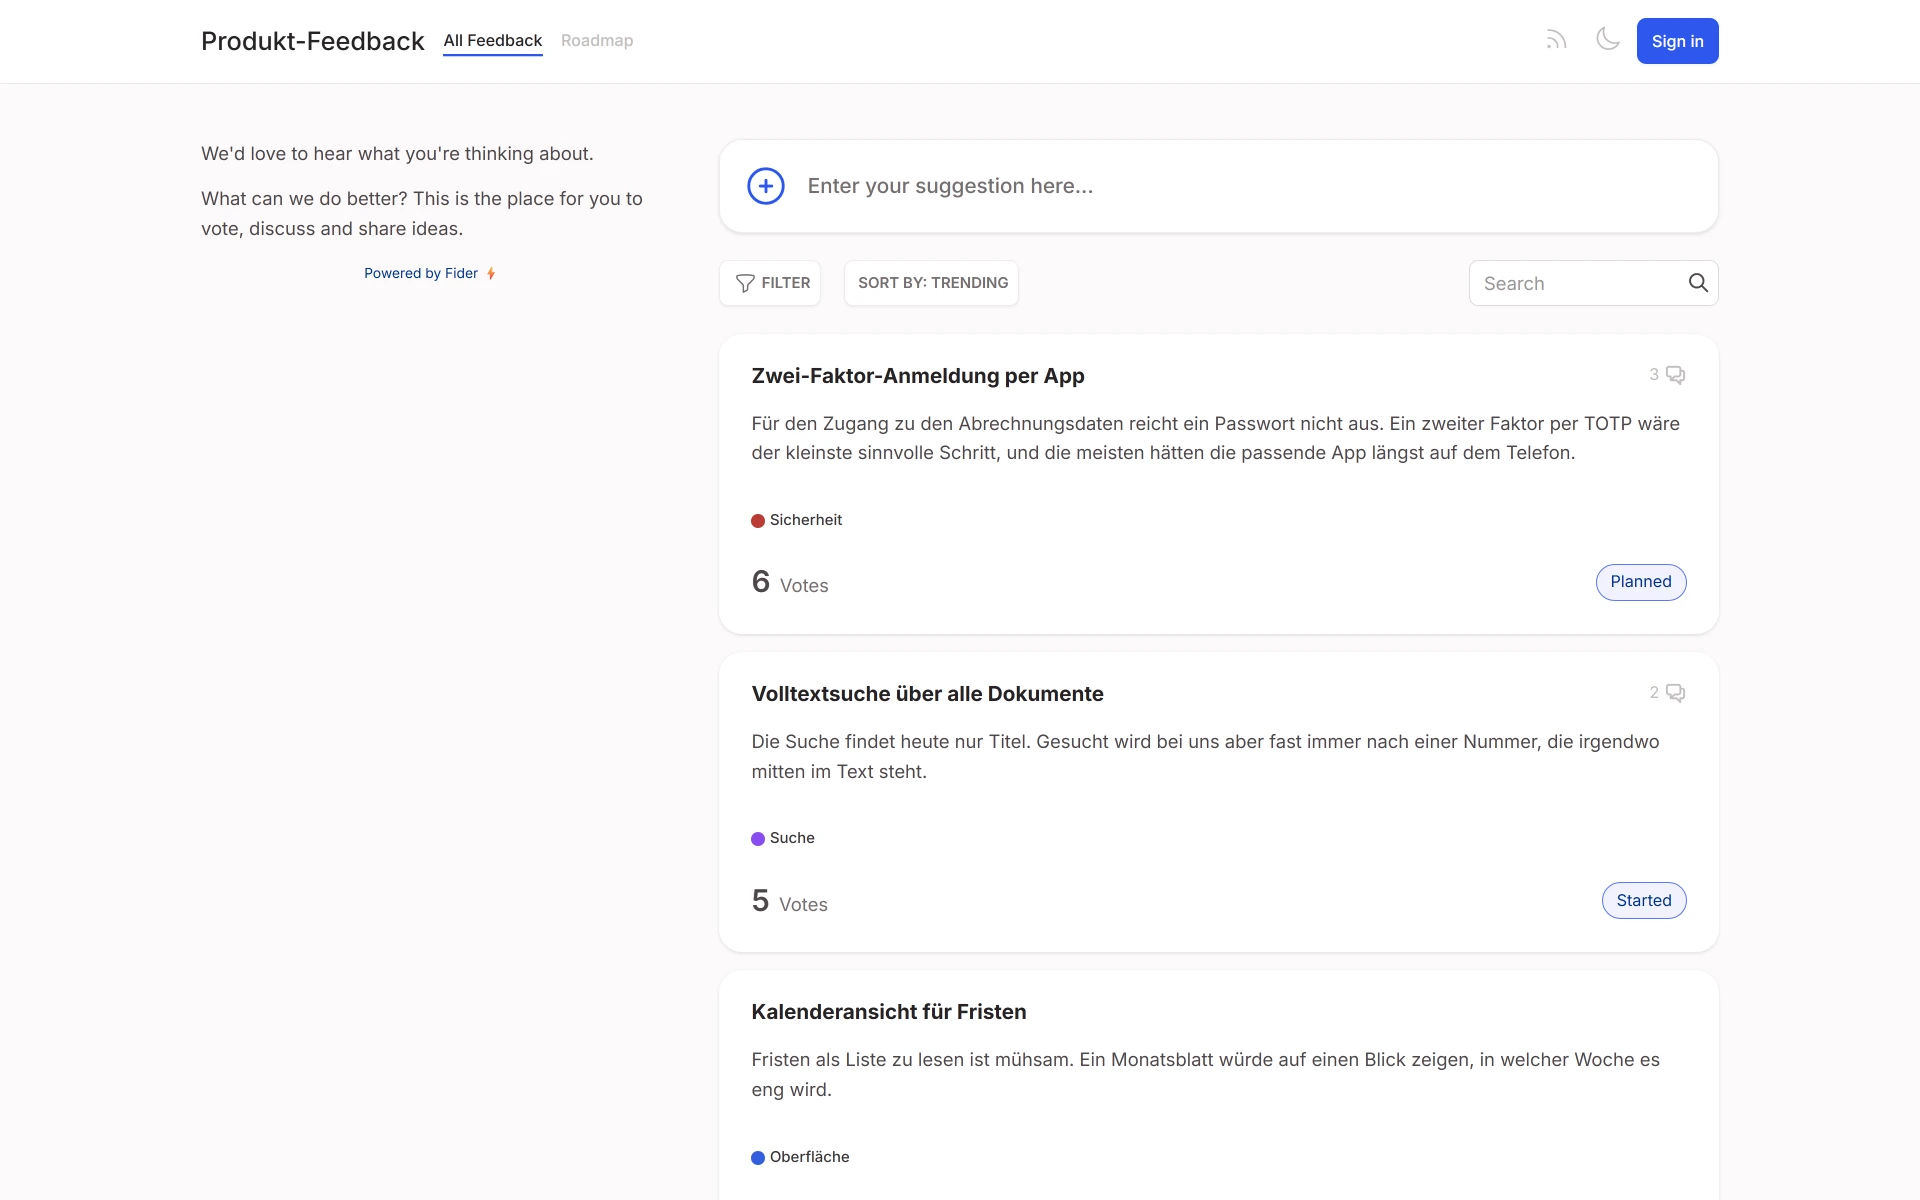Open the RSS feed icon in header

click(x=1556, y=40)
